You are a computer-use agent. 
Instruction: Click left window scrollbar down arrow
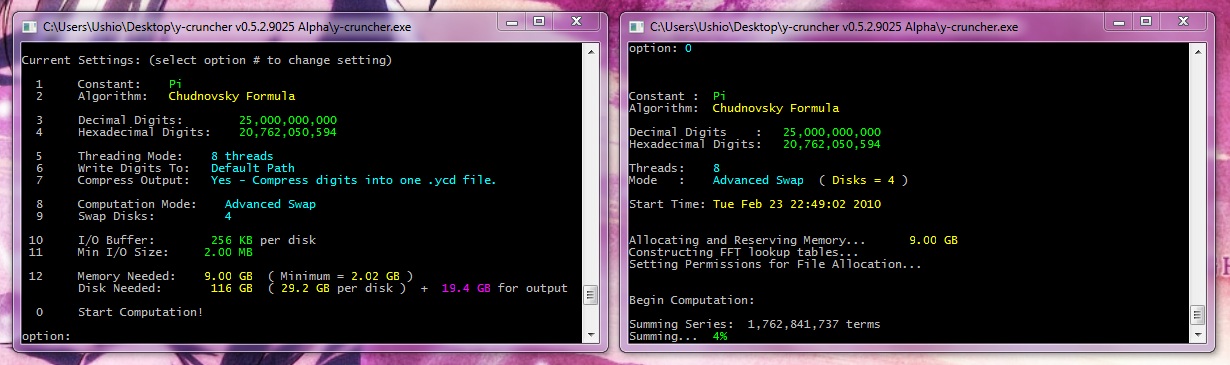pos(591,335)
